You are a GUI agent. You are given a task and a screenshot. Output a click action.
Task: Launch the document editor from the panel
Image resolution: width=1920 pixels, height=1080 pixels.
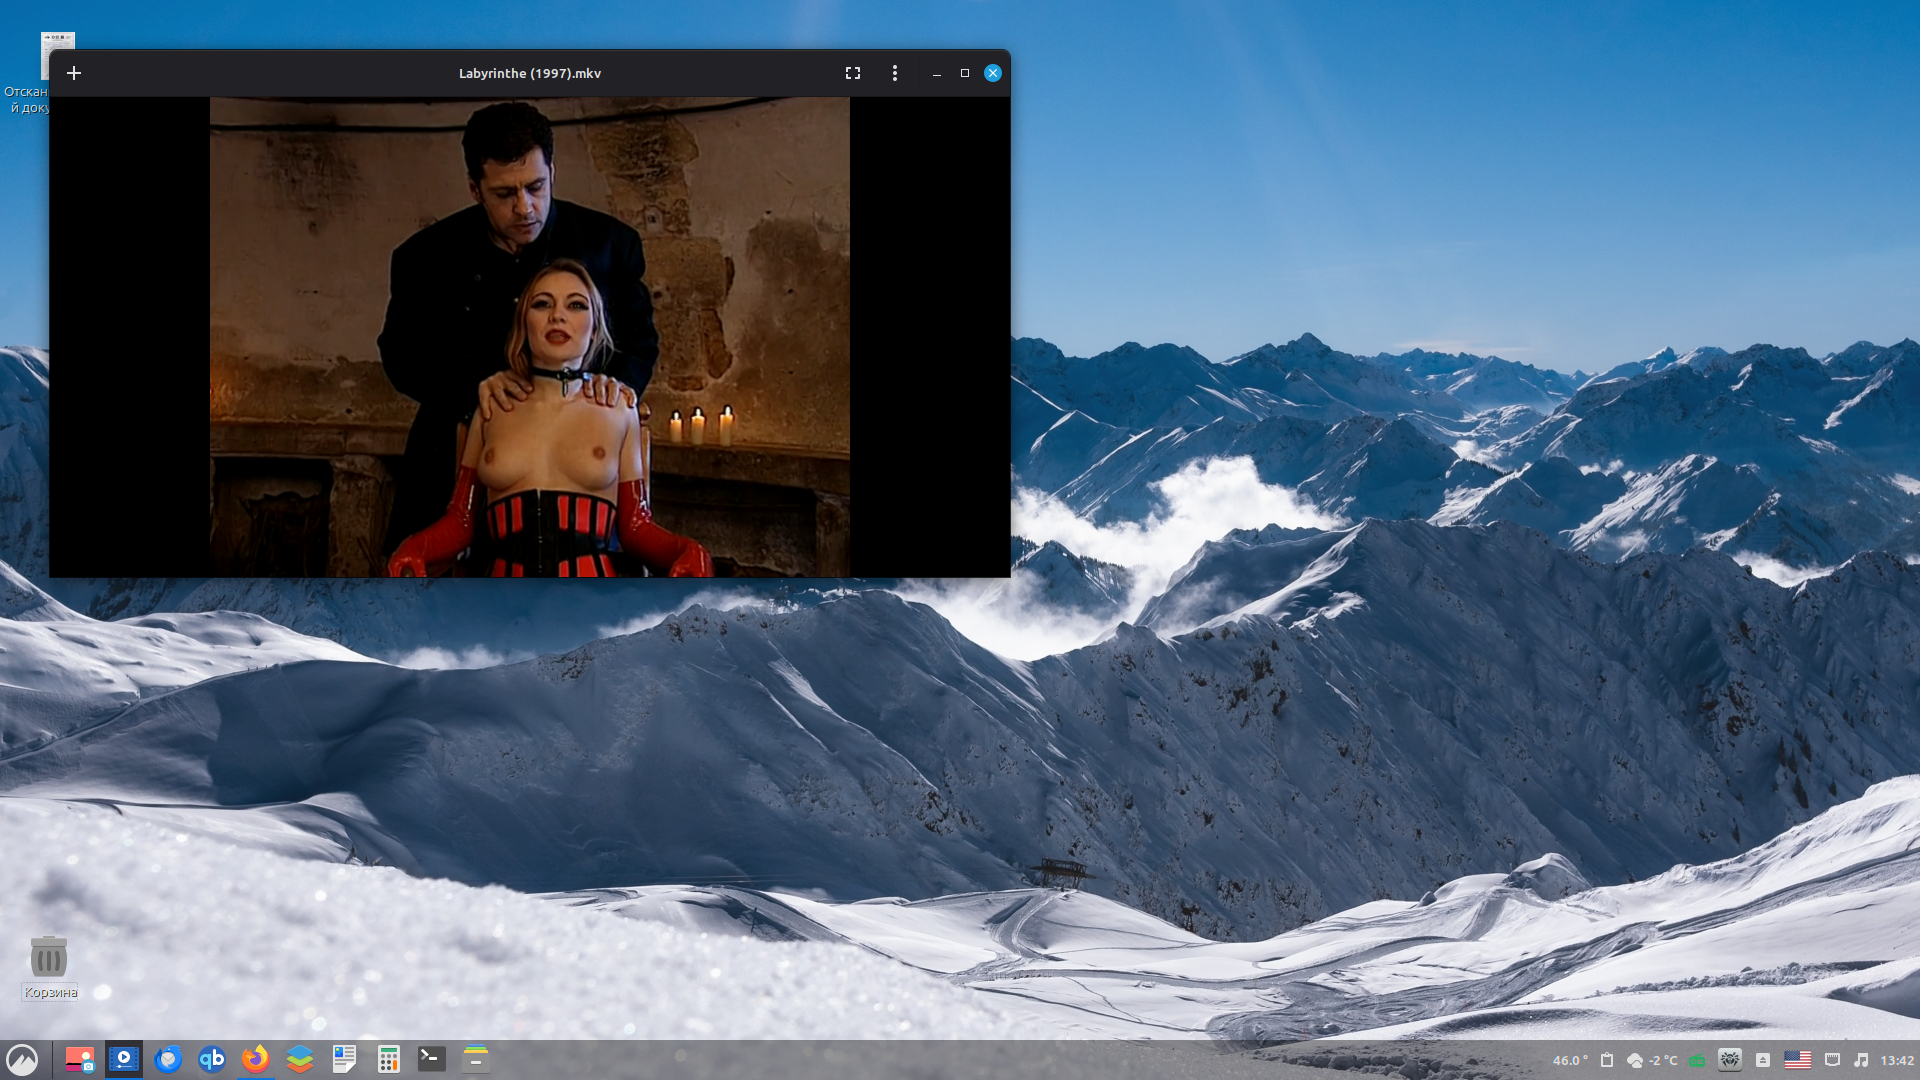coord(344,1059)
